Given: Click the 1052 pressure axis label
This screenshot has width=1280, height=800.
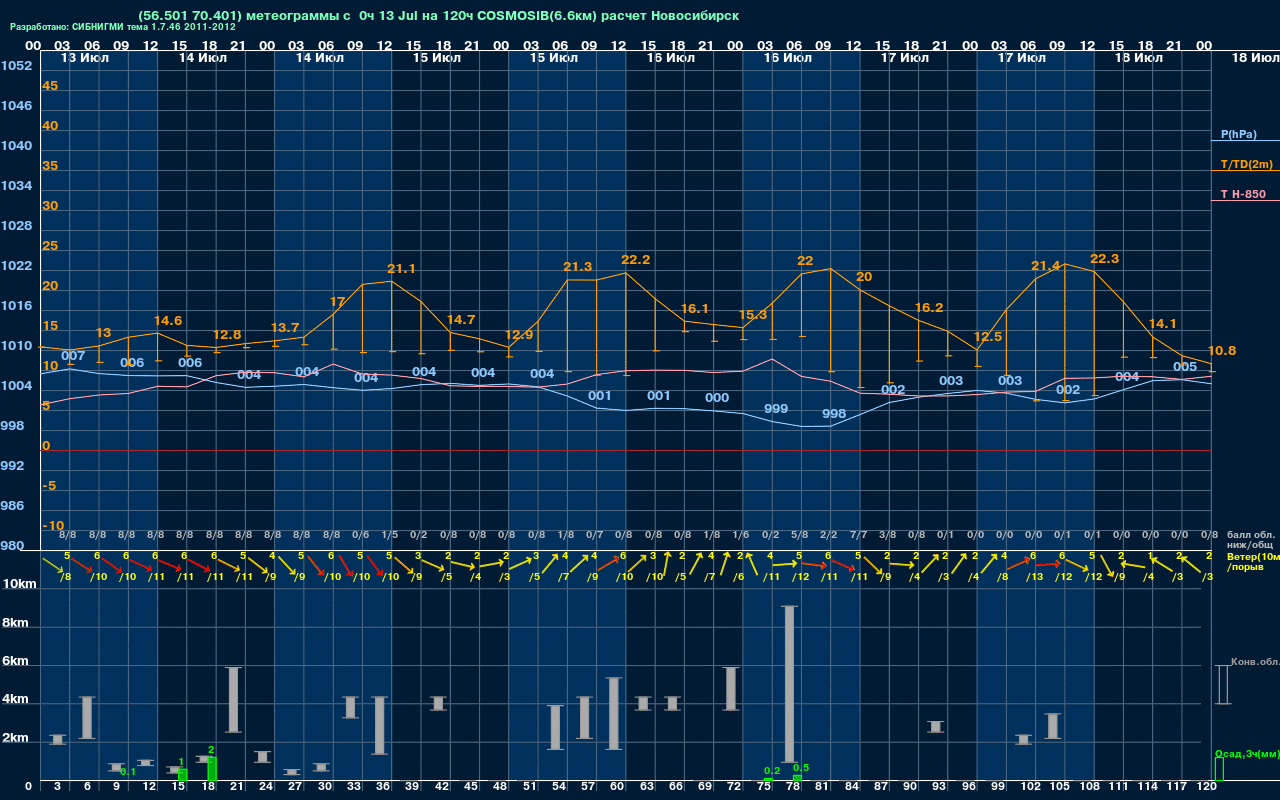Looking at the screenshot, I should click(16, 66).
